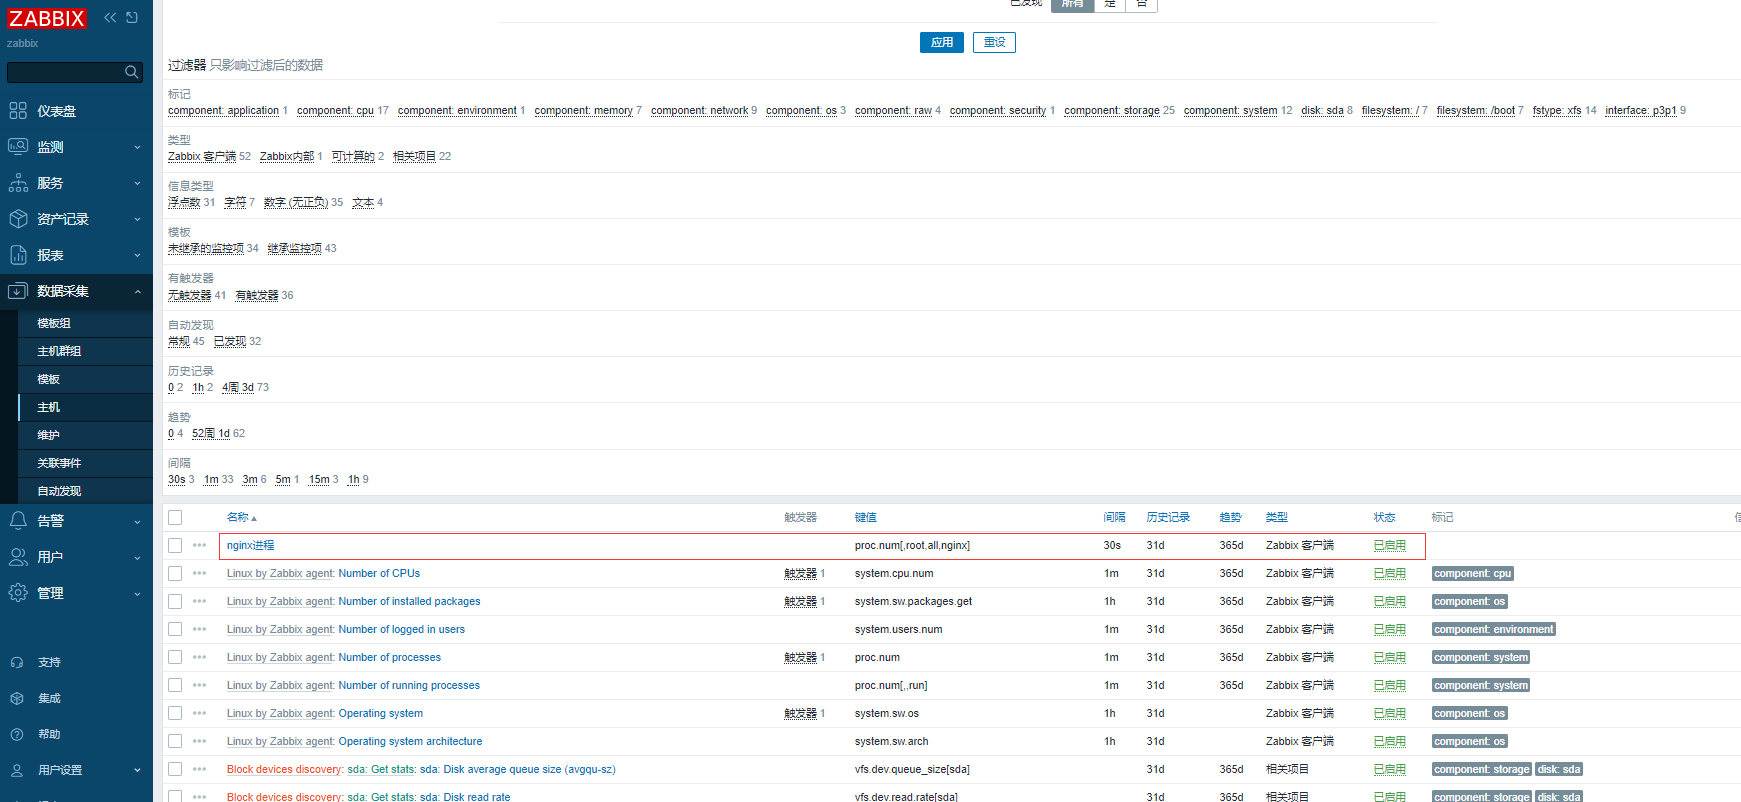Screen dimensions: 1741x802
Task: Filter by 30s interval link
Action: (x=176, y=479)
